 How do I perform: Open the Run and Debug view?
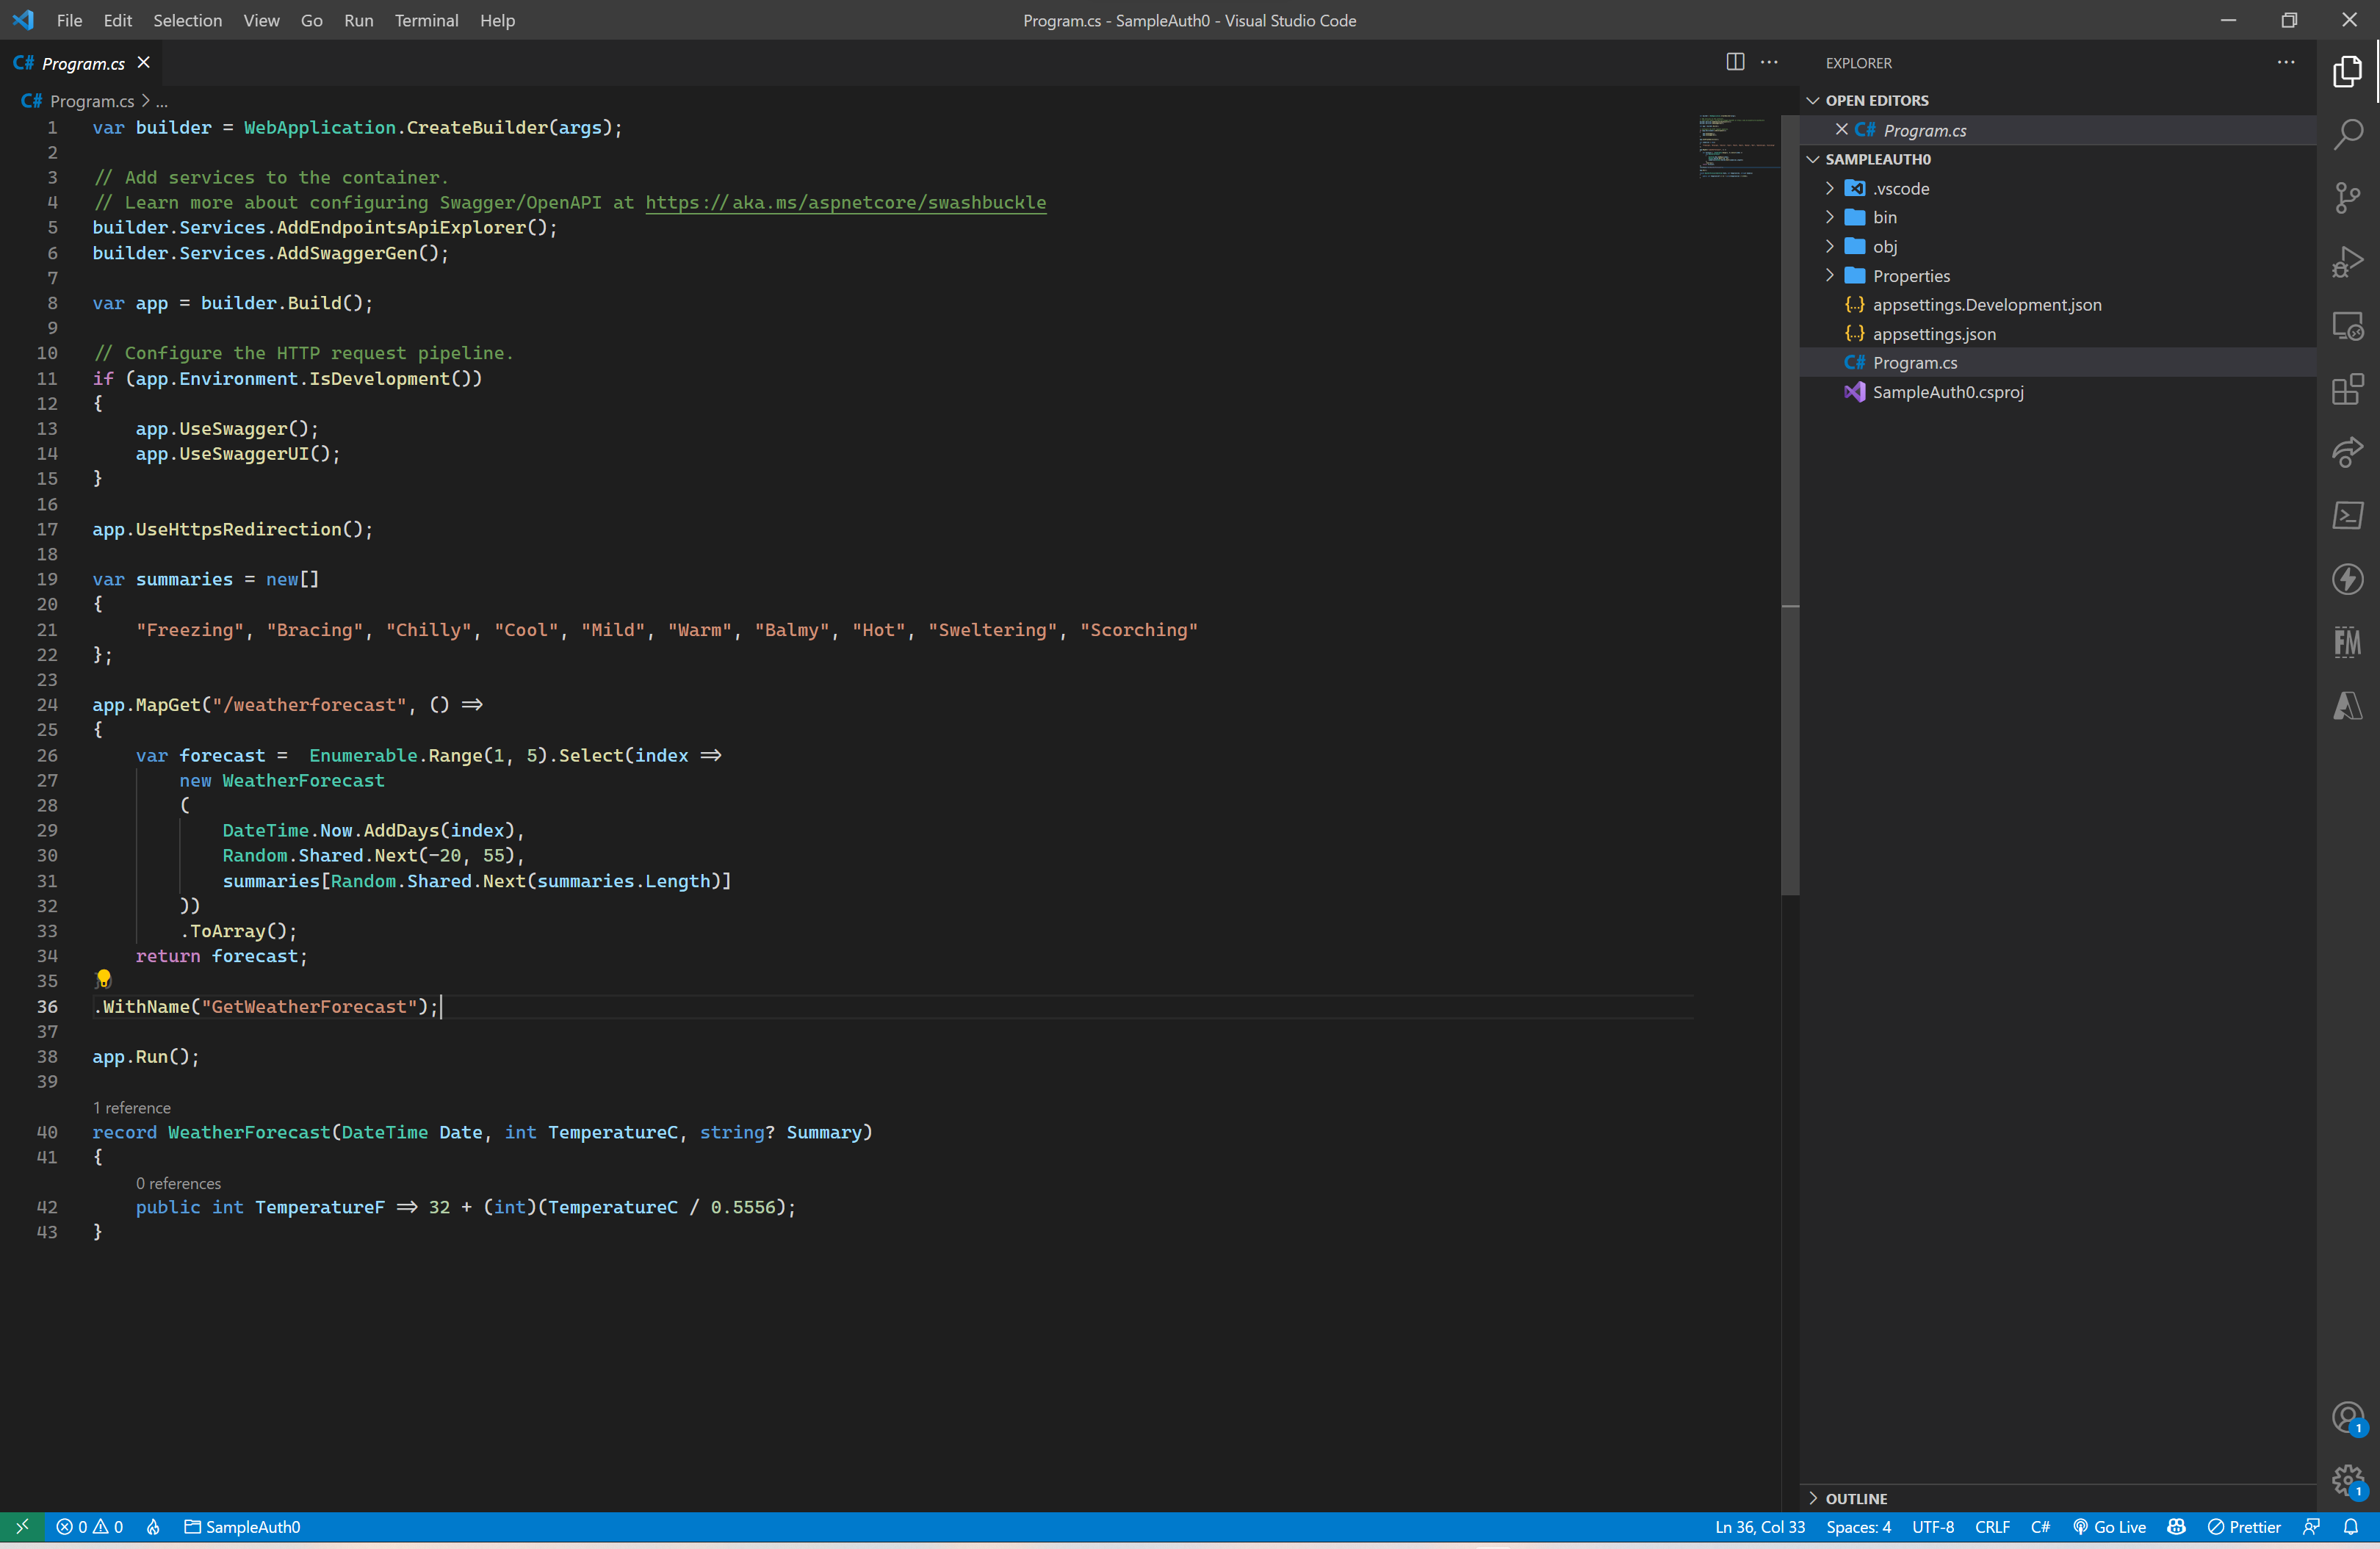pyautogui.click(x=2347, y=262)
